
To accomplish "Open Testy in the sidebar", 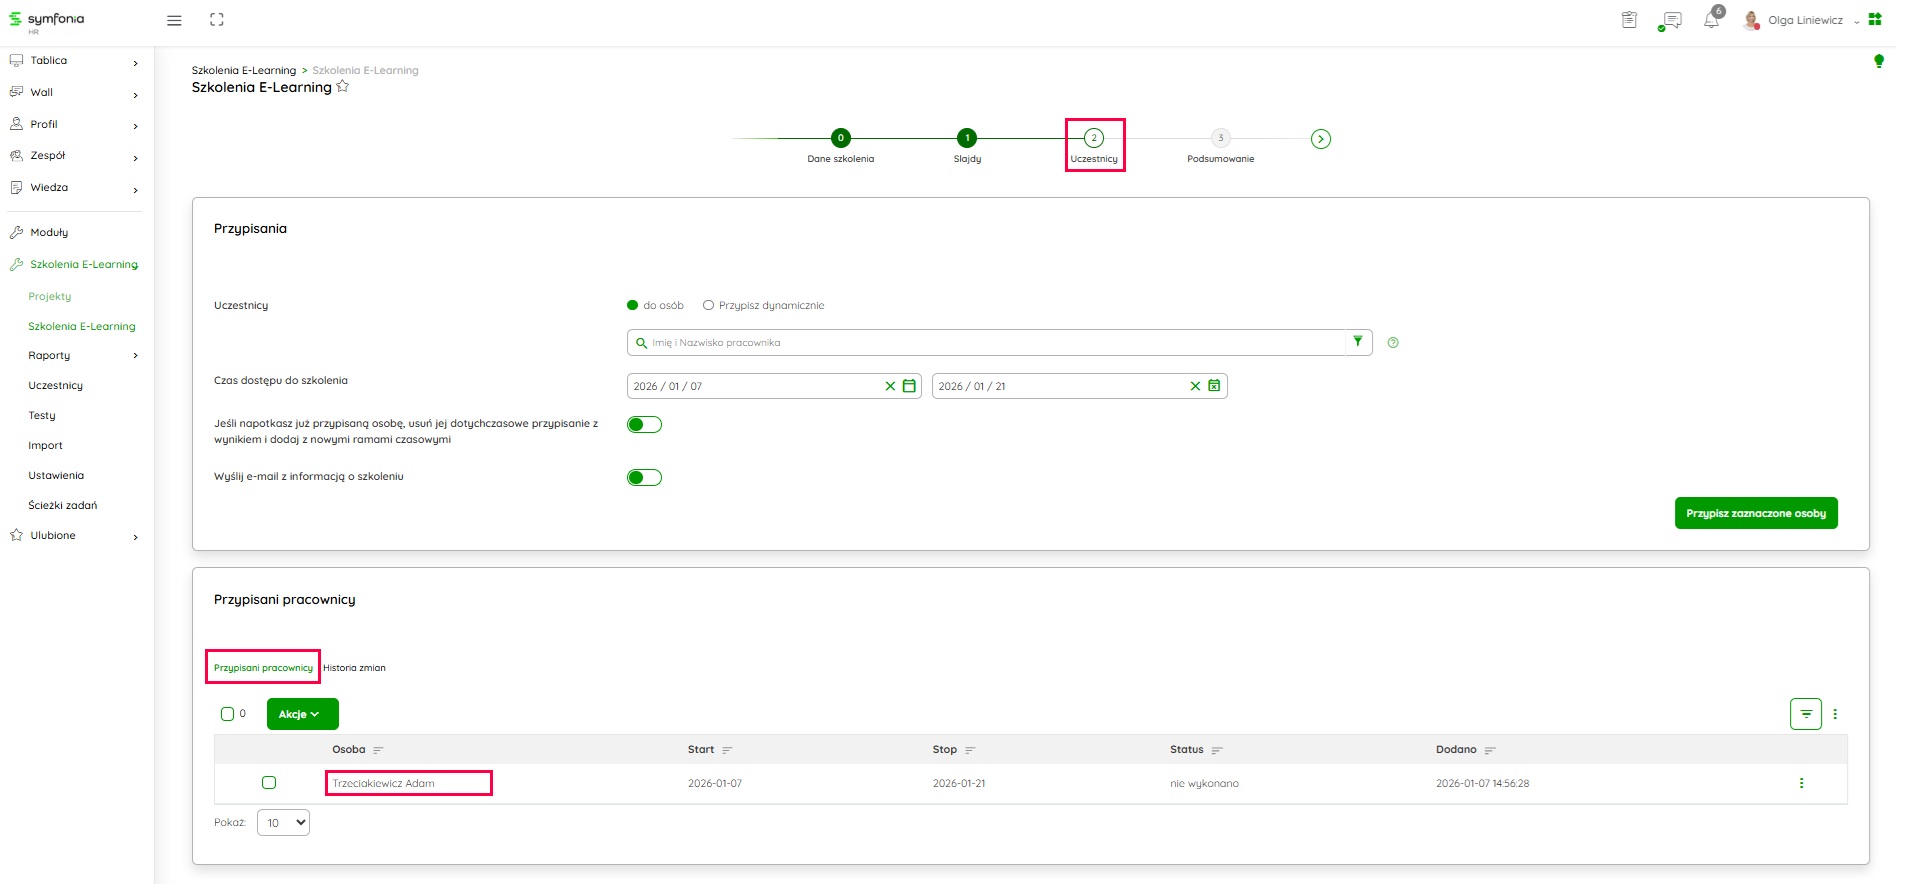I will pos(42,416).
